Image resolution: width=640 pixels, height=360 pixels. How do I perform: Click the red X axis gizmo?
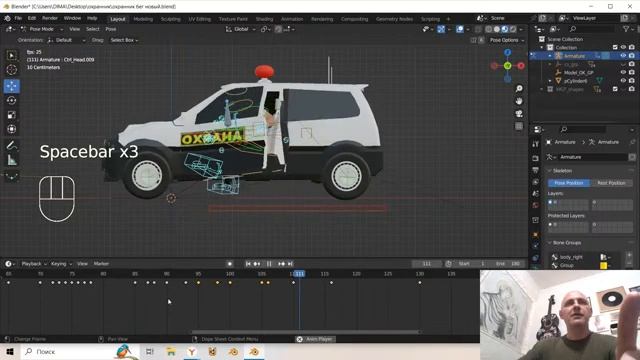click(521, 66)
